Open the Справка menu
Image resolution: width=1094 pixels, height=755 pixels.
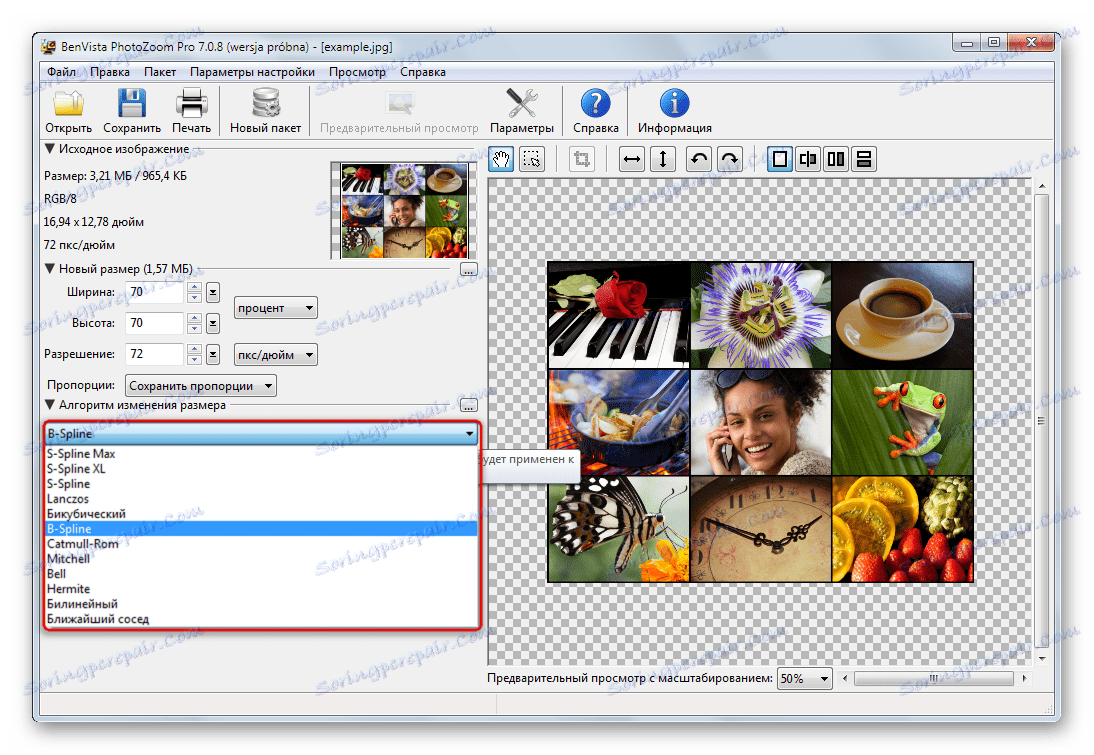423,72
